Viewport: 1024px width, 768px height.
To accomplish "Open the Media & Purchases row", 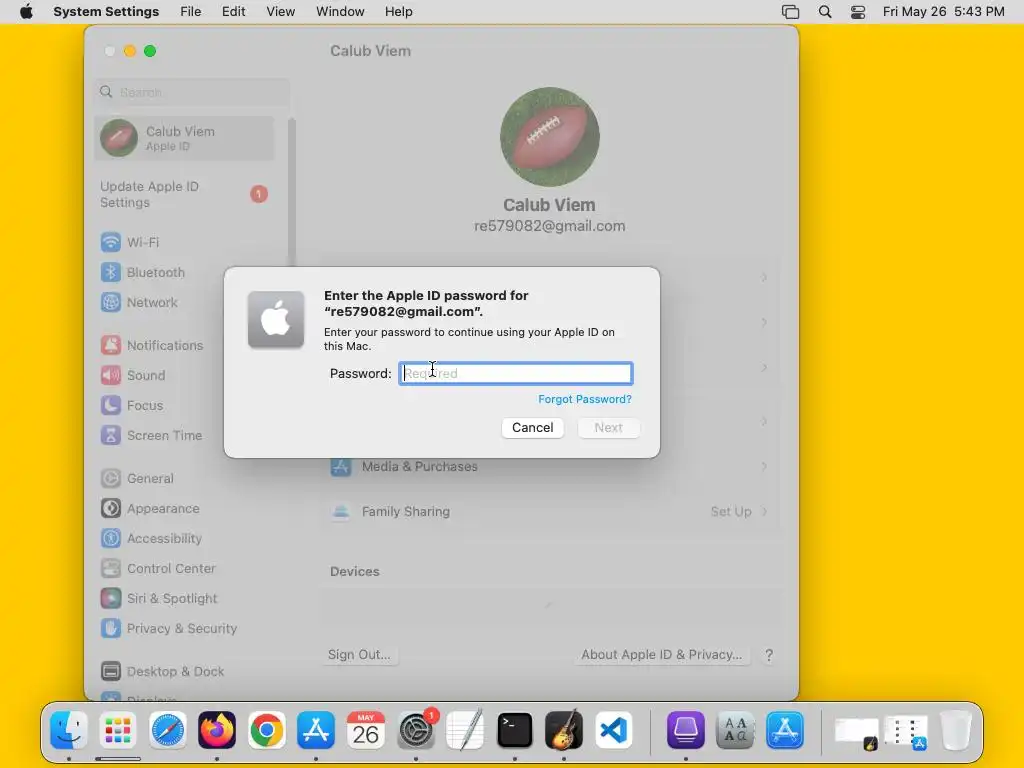I will [549, 466].
